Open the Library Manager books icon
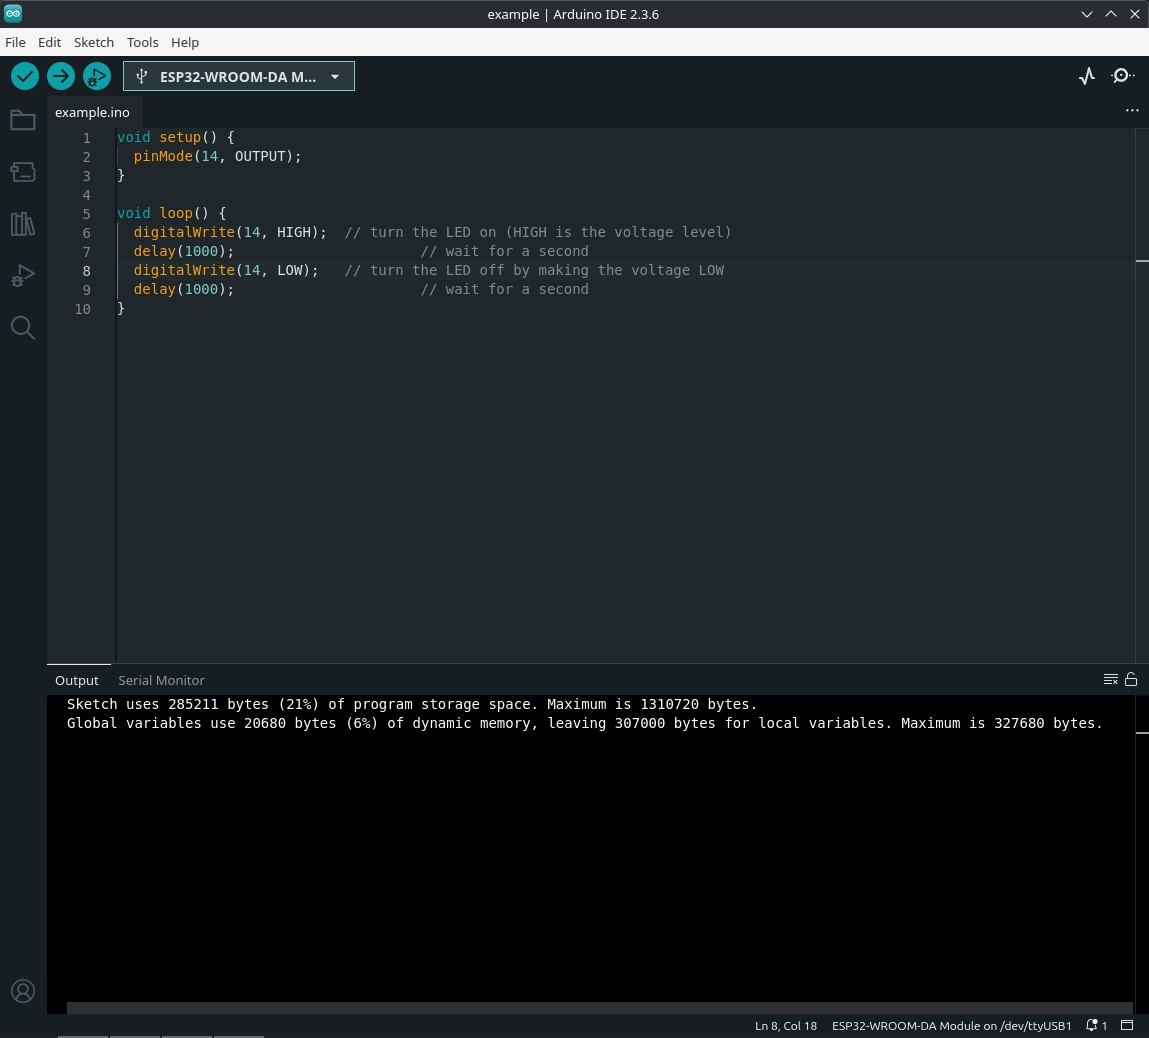 (x=23, y=224)
